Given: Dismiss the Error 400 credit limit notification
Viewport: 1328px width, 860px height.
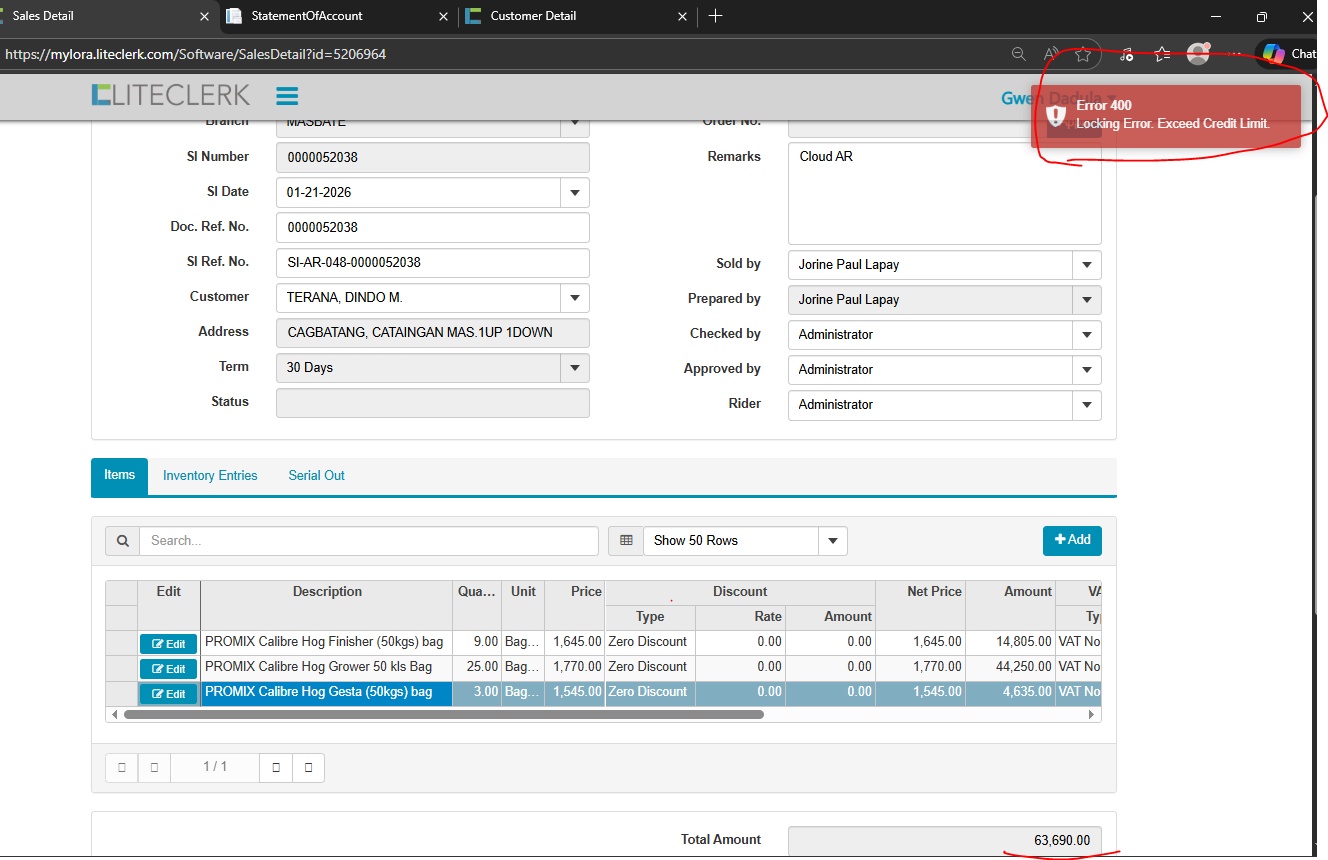Looking at the screenshot, I should pos(1166,115).
